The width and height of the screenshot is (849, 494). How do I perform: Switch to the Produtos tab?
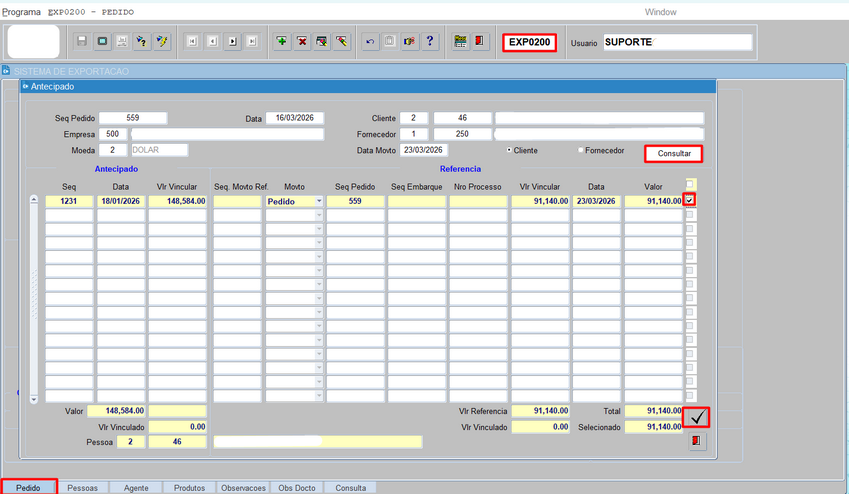189,487
